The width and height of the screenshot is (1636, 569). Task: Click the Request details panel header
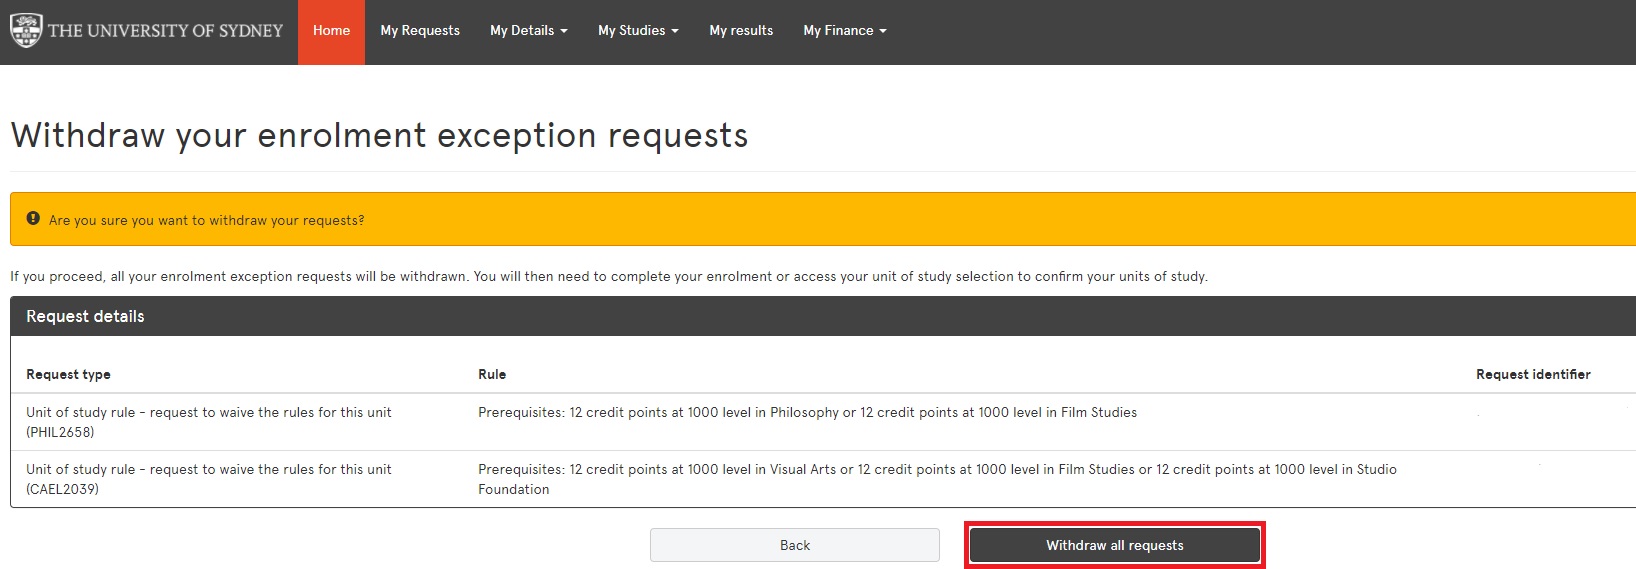pos(85,316)
